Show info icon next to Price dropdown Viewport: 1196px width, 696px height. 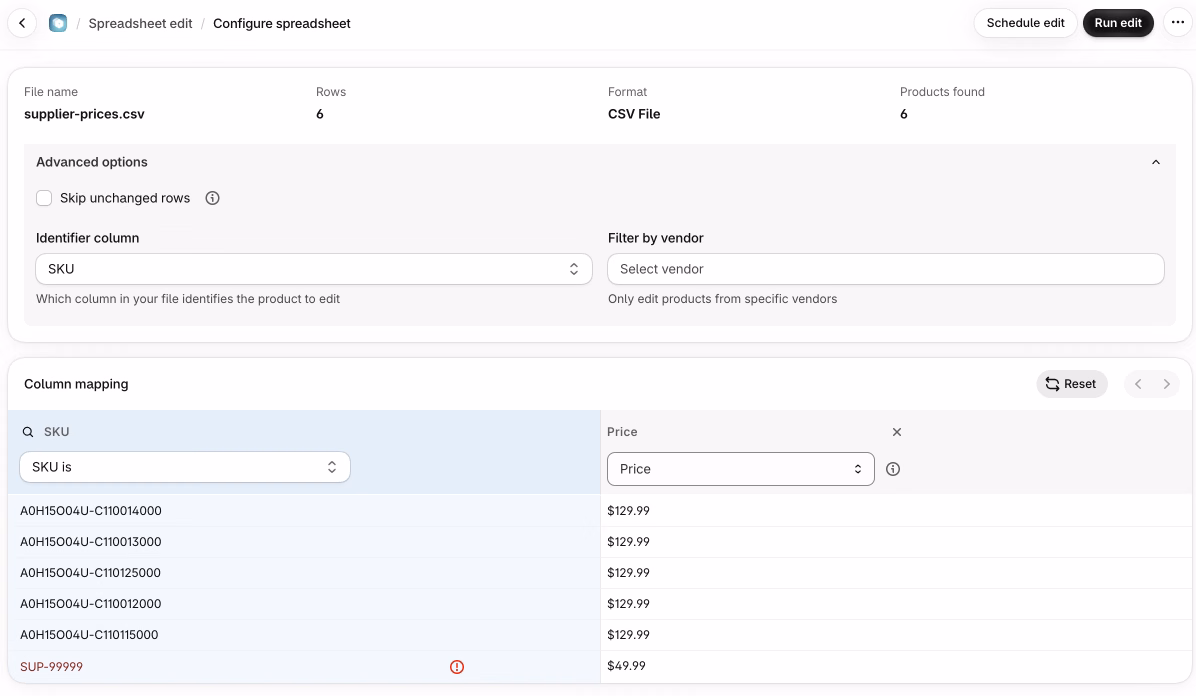pos(893,469)
